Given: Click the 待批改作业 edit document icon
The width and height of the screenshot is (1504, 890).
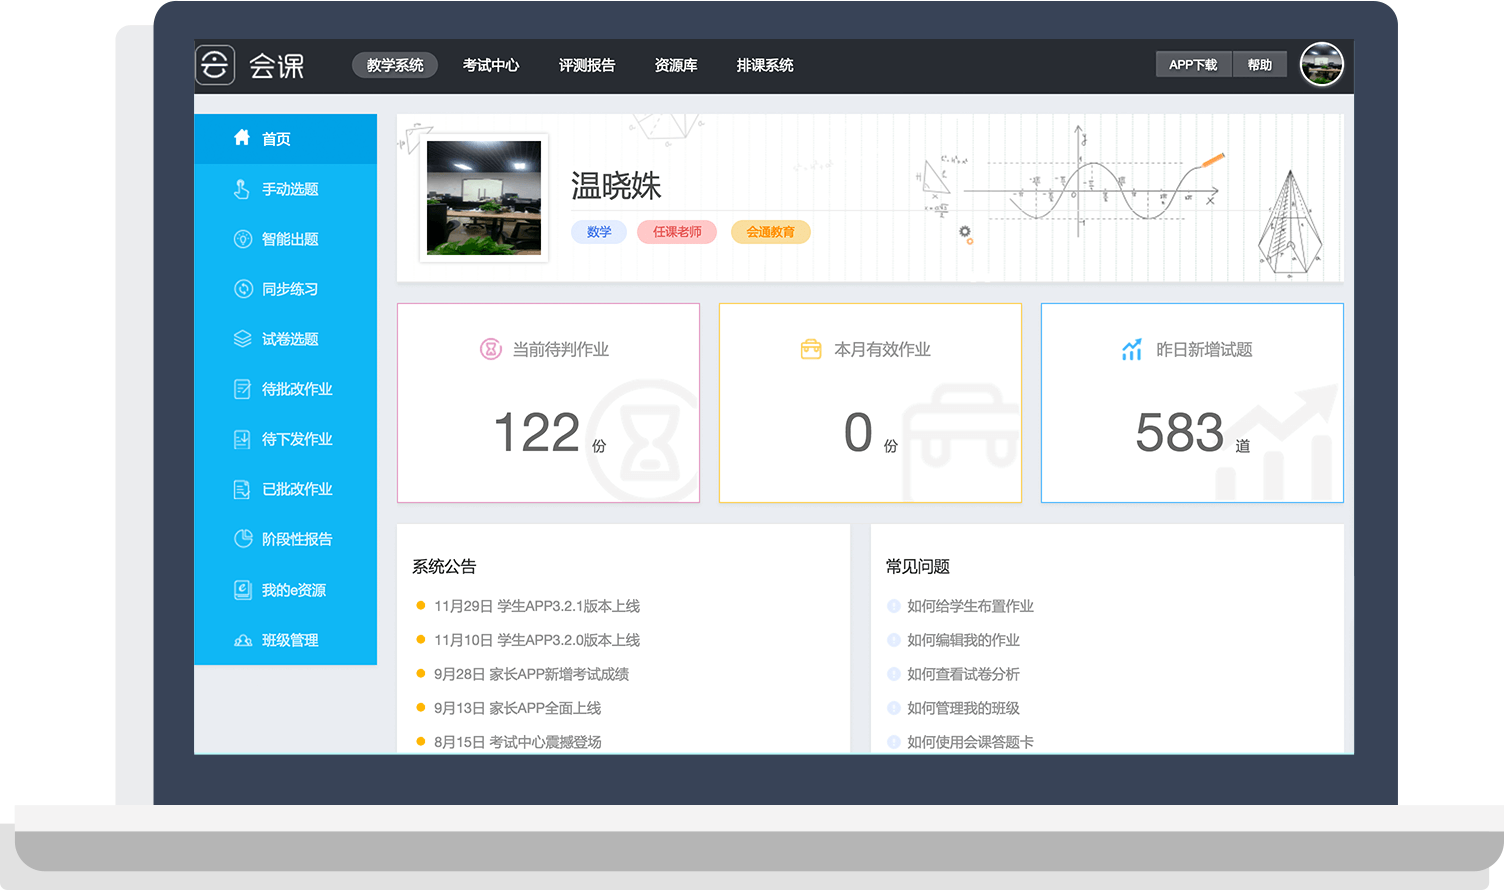Looking at the screenshot, I should pyautogui.click(x=242, y=389).
